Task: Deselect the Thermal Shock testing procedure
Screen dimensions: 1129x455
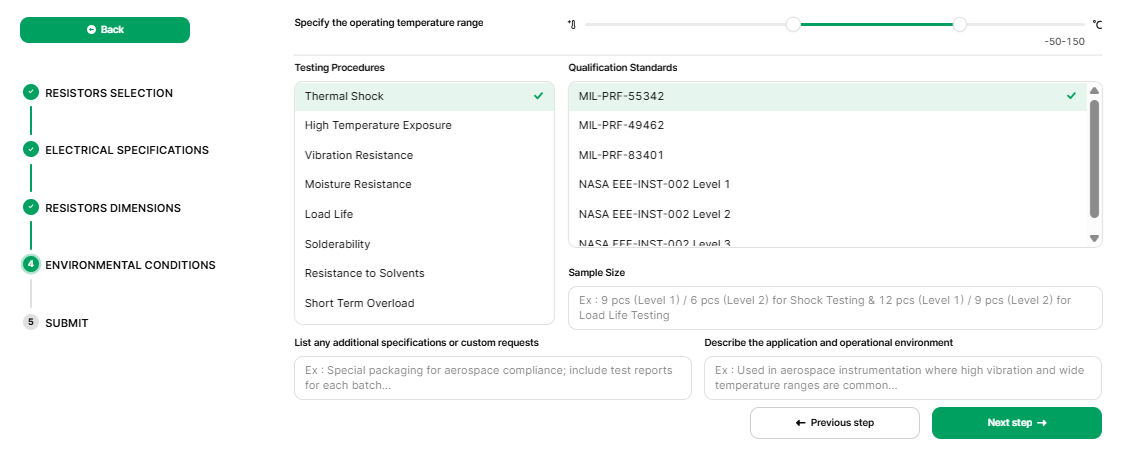Action: pos(424,96)
